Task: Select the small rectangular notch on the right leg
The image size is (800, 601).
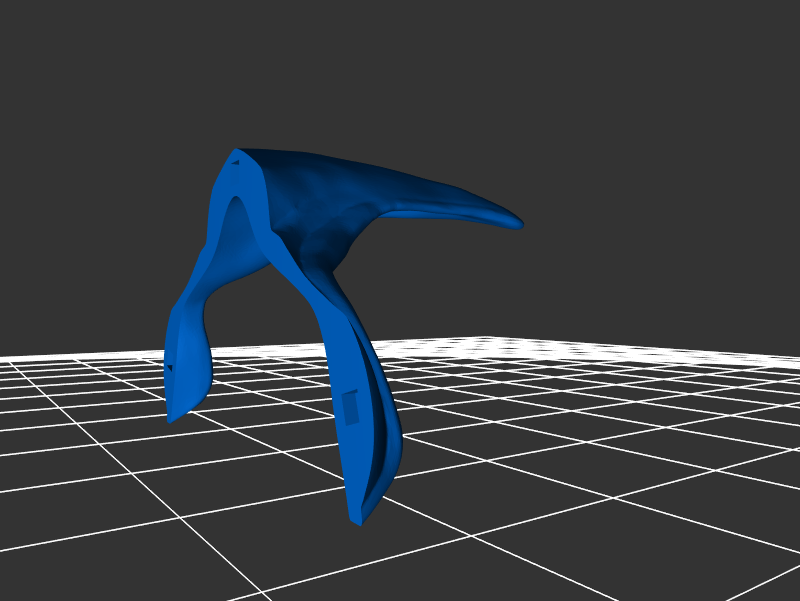Action: coord(351,407)
